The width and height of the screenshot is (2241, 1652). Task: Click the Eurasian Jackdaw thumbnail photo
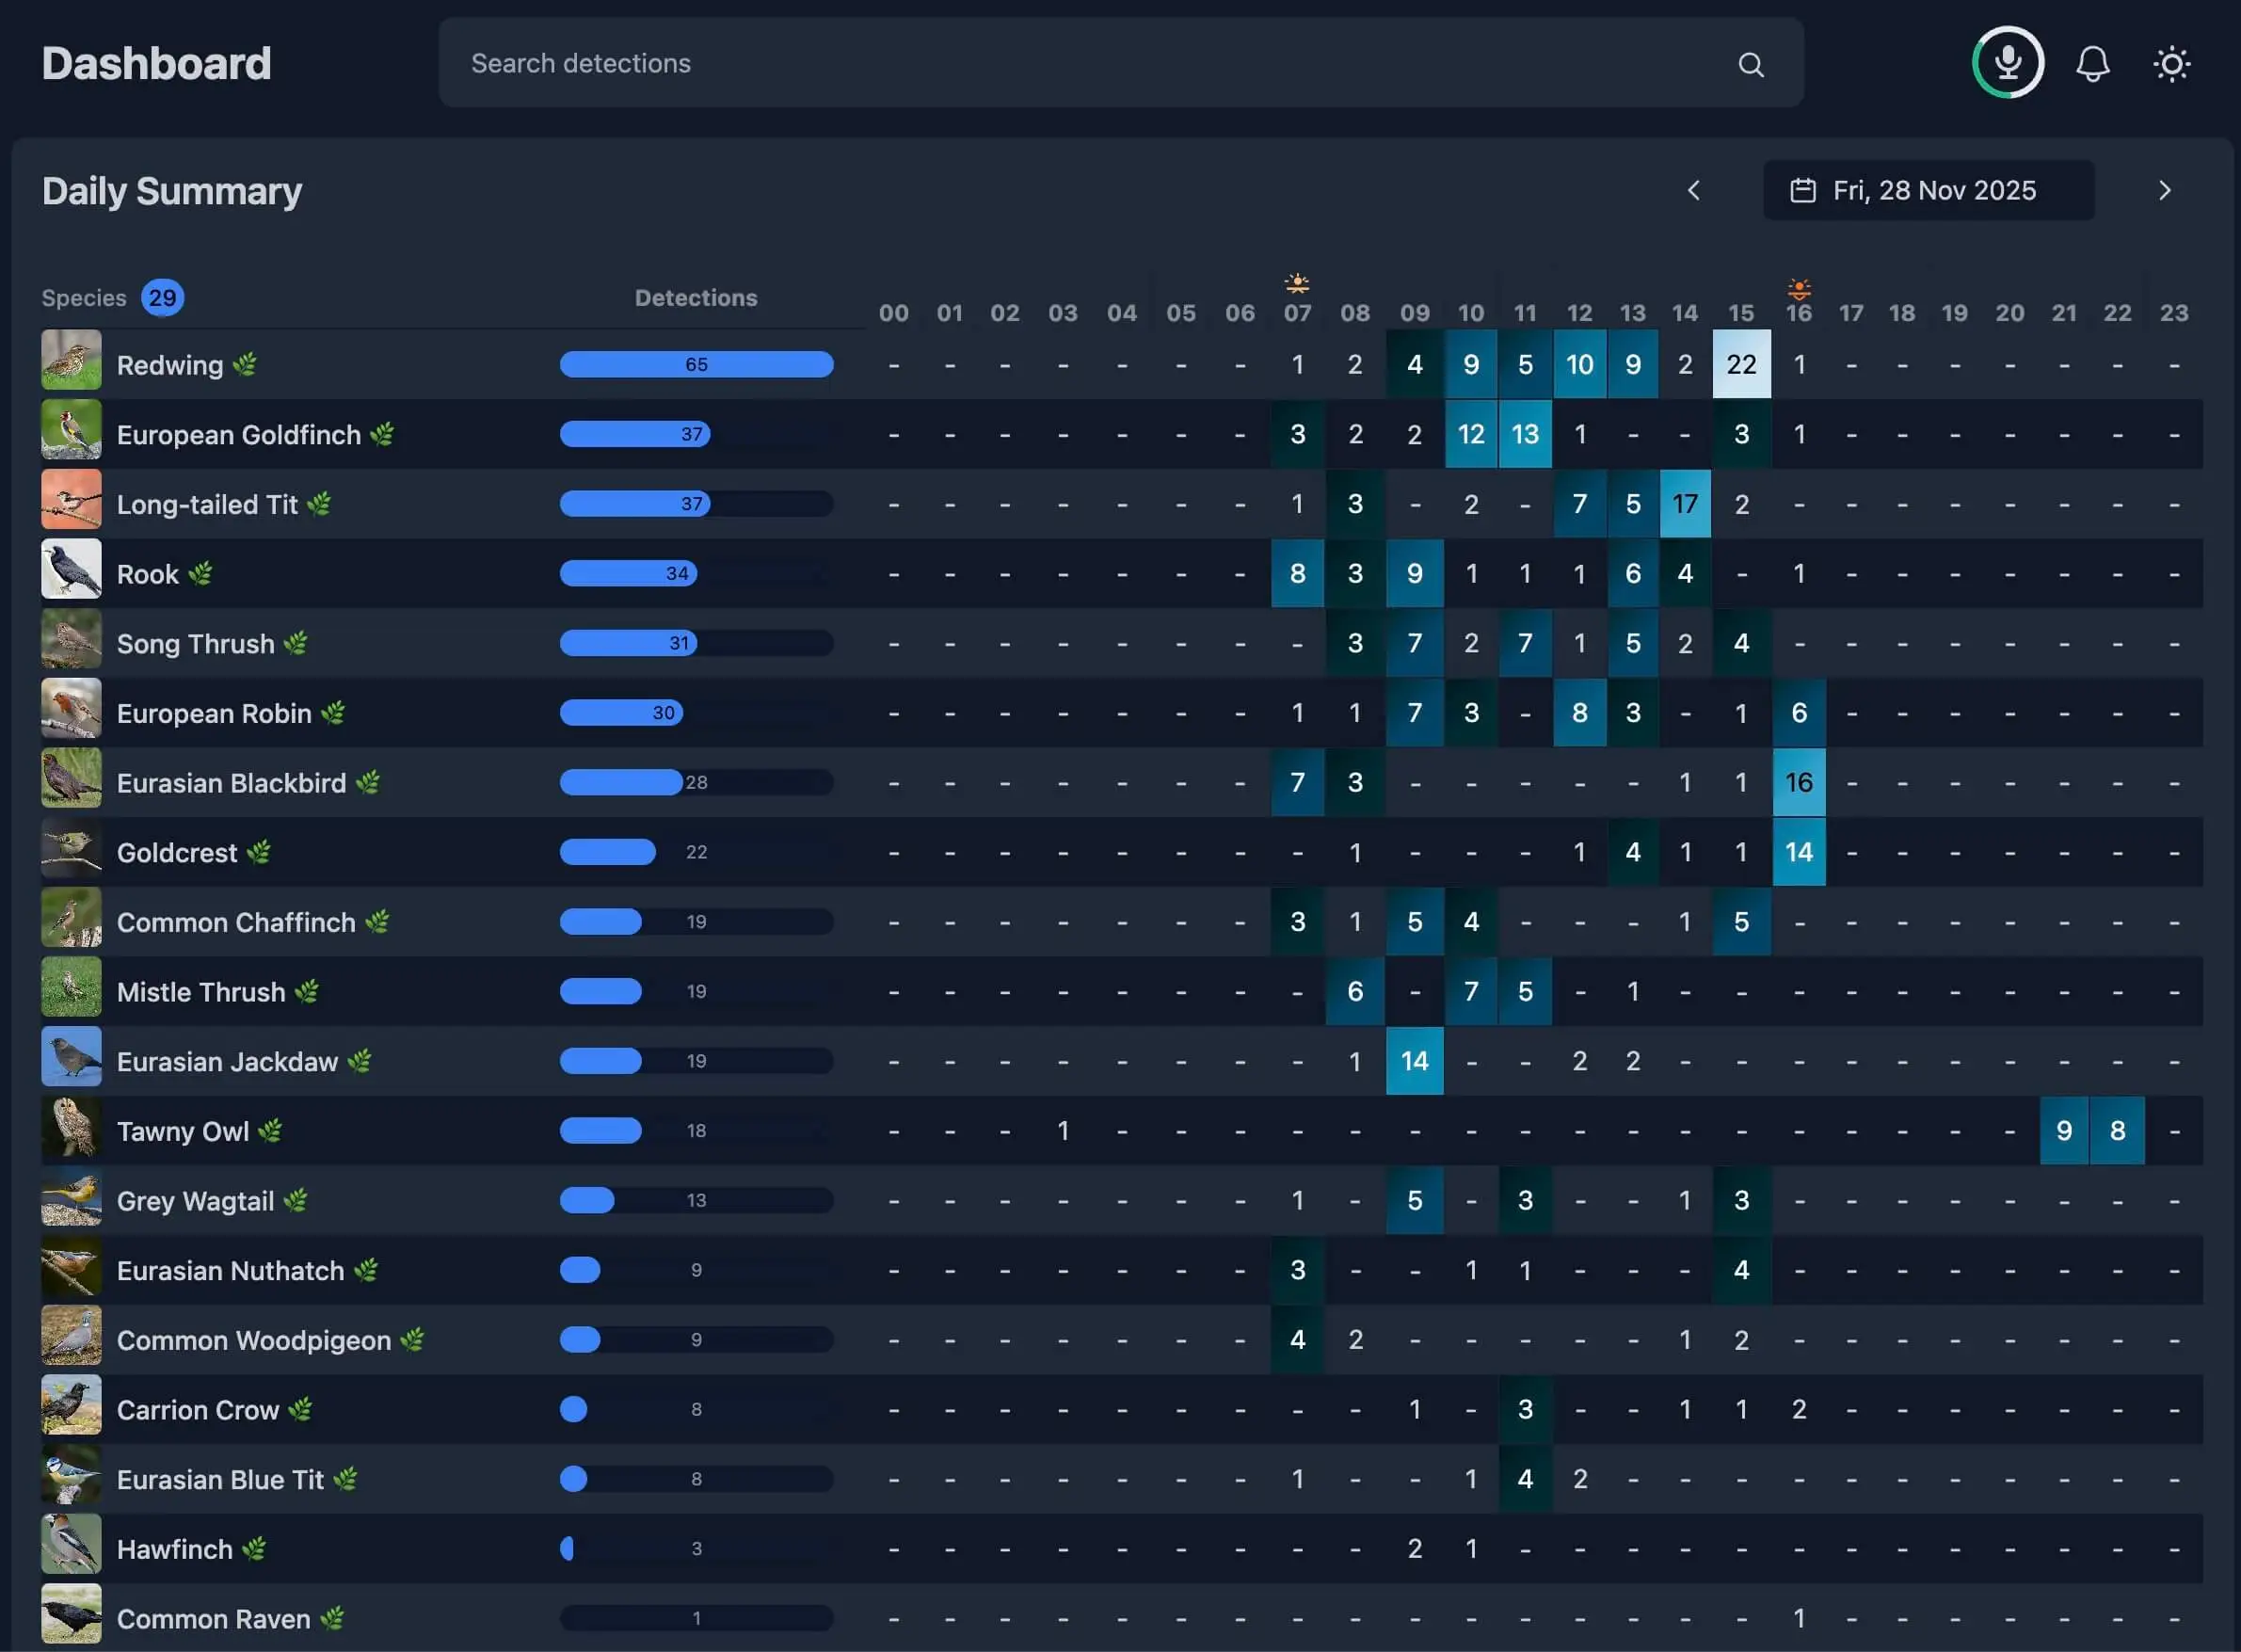pos(71,1060)
